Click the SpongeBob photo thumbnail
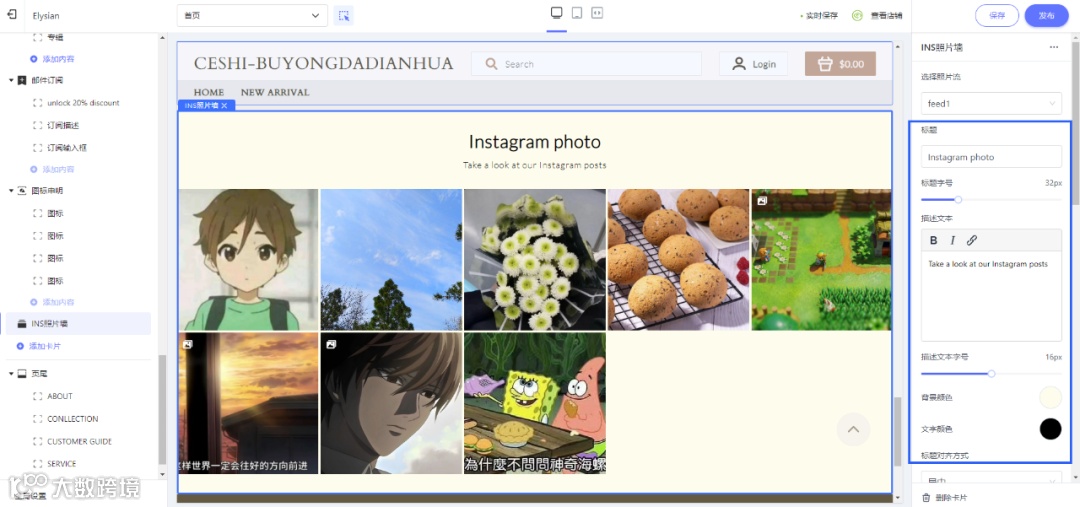The height and width of the screenshot is (507, 1080). (534, 403)
